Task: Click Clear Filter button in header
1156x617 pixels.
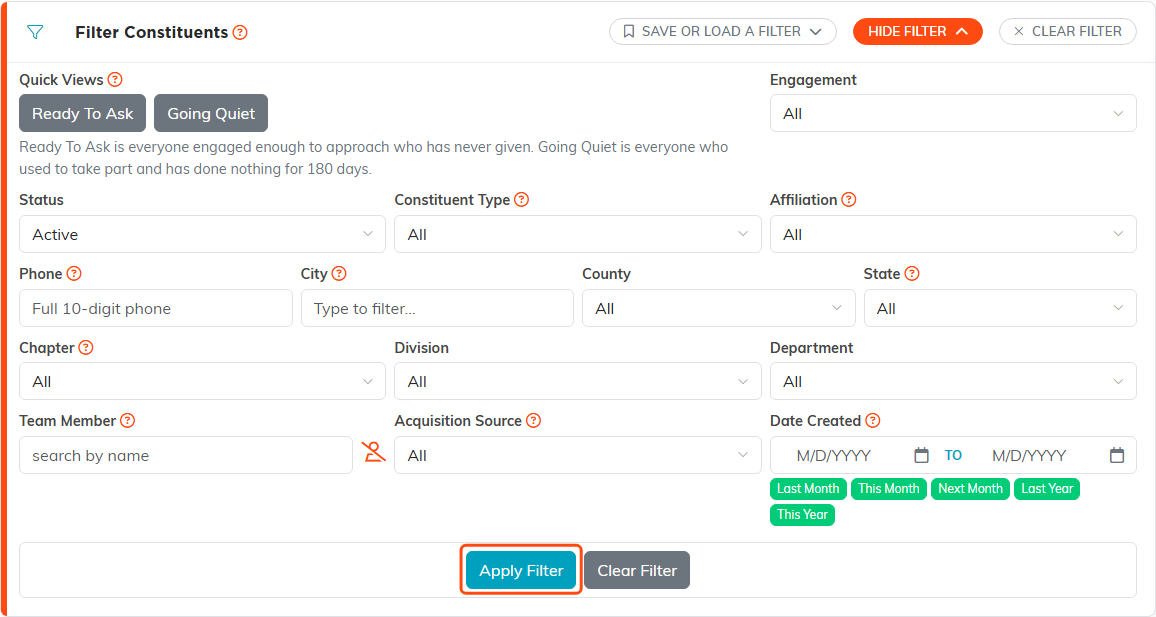Action: 1068,32
